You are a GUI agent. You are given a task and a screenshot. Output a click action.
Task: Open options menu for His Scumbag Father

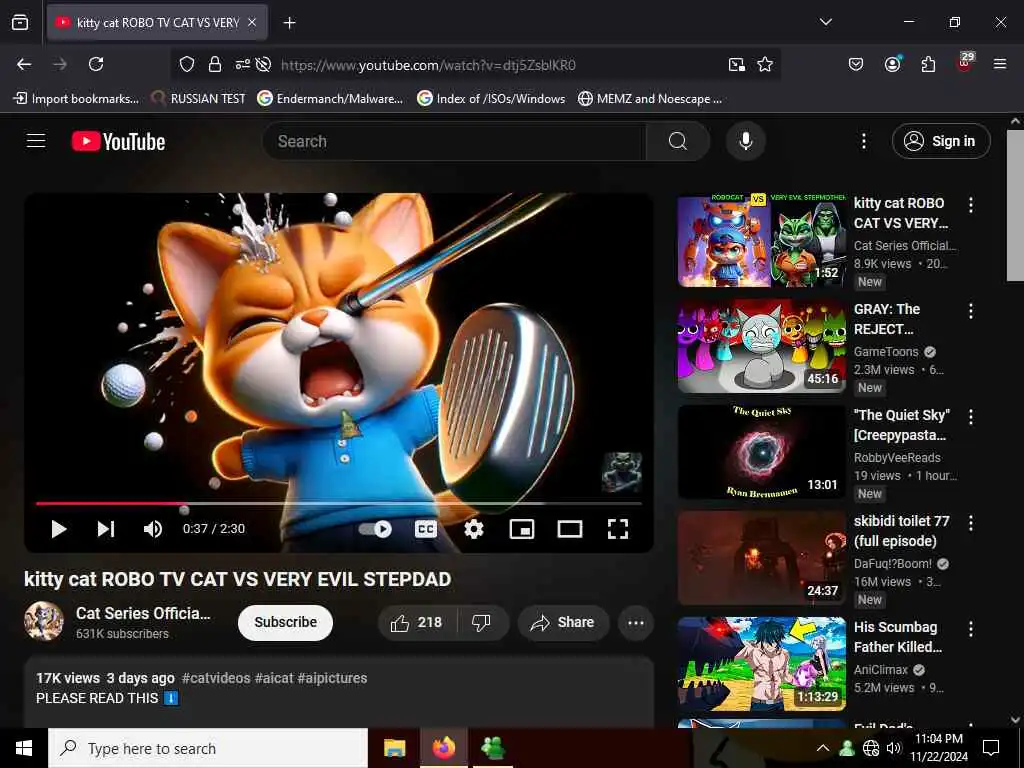(971, 628)
